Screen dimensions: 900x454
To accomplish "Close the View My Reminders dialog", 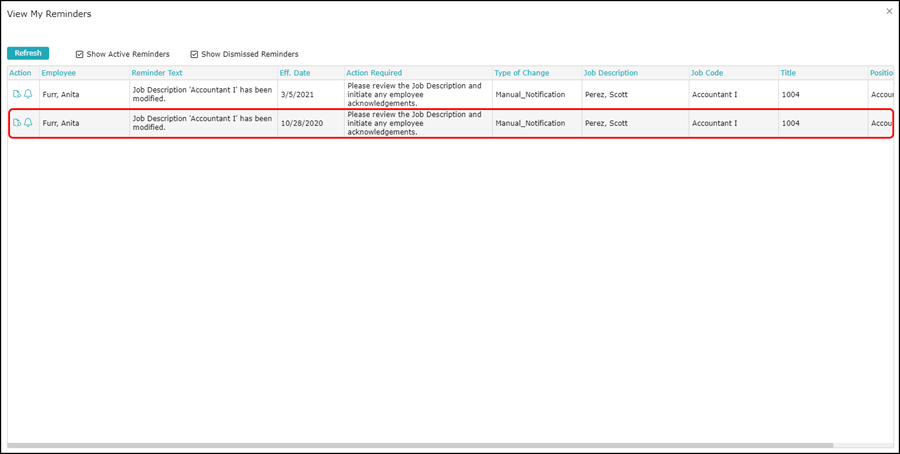I will 889,11.
